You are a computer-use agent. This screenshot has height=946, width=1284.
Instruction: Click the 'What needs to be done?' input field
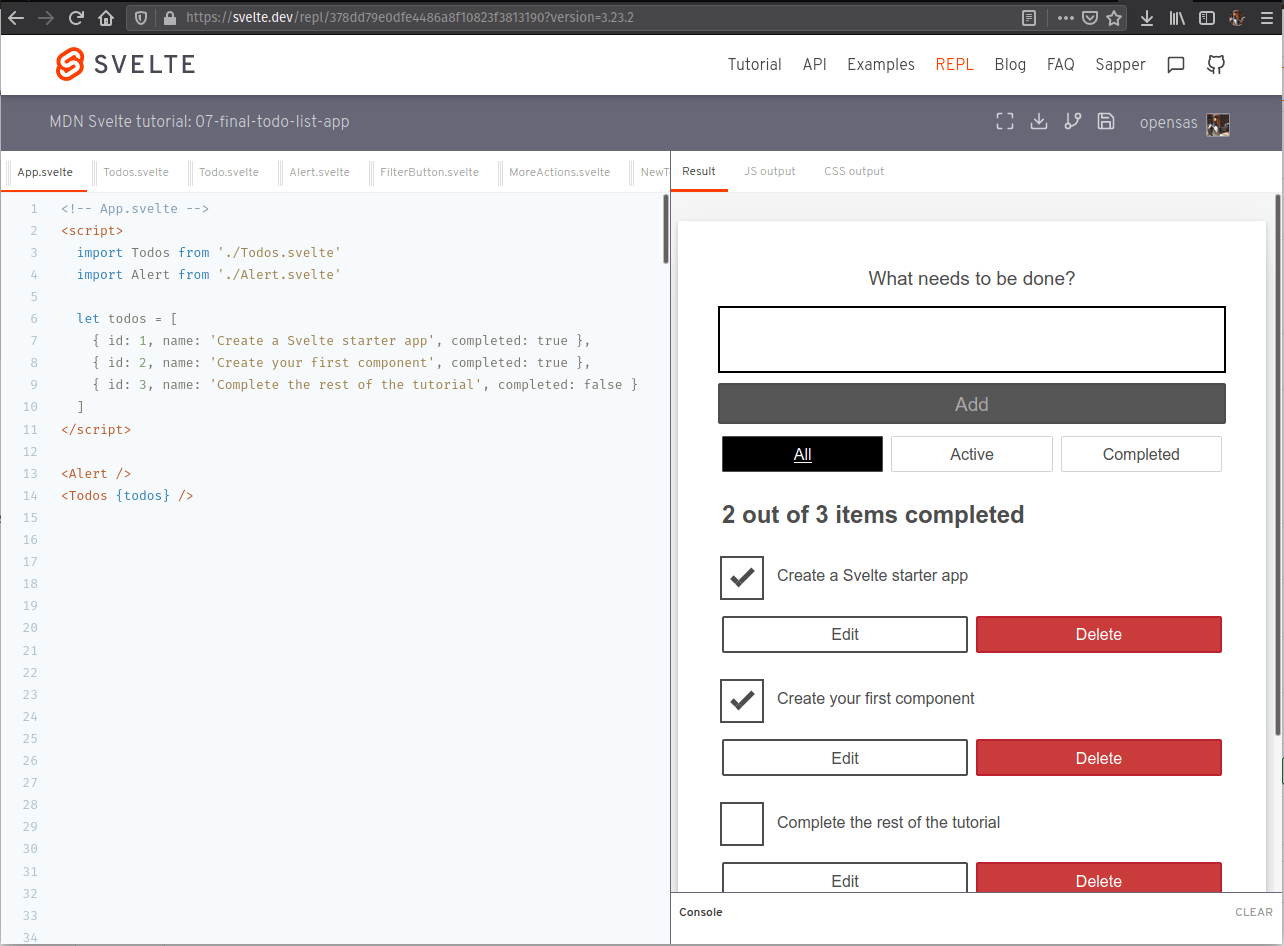tap(971, 339)
